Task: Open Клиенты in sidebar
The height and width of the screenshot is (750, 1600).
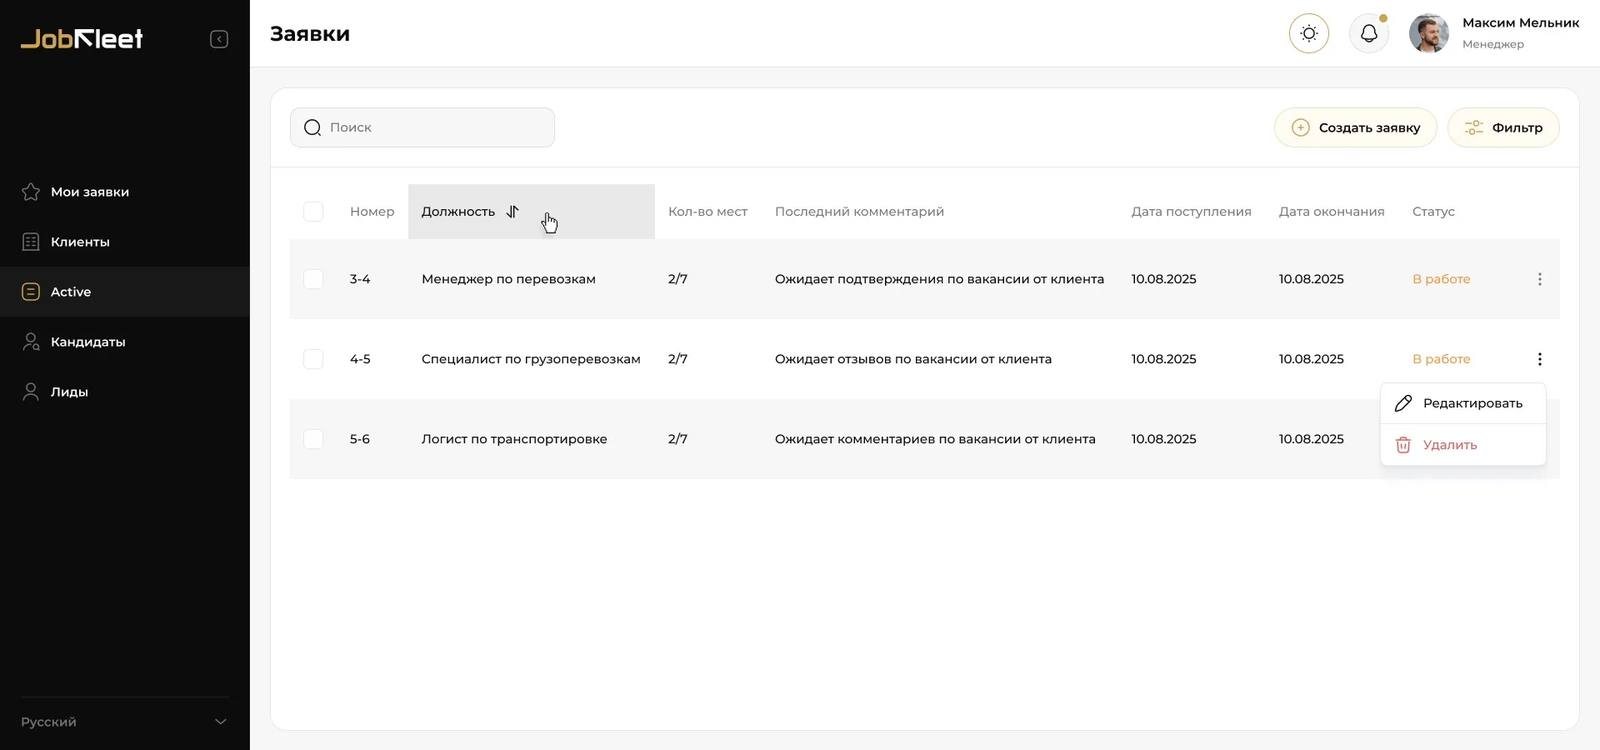Action: coord(124,242)
